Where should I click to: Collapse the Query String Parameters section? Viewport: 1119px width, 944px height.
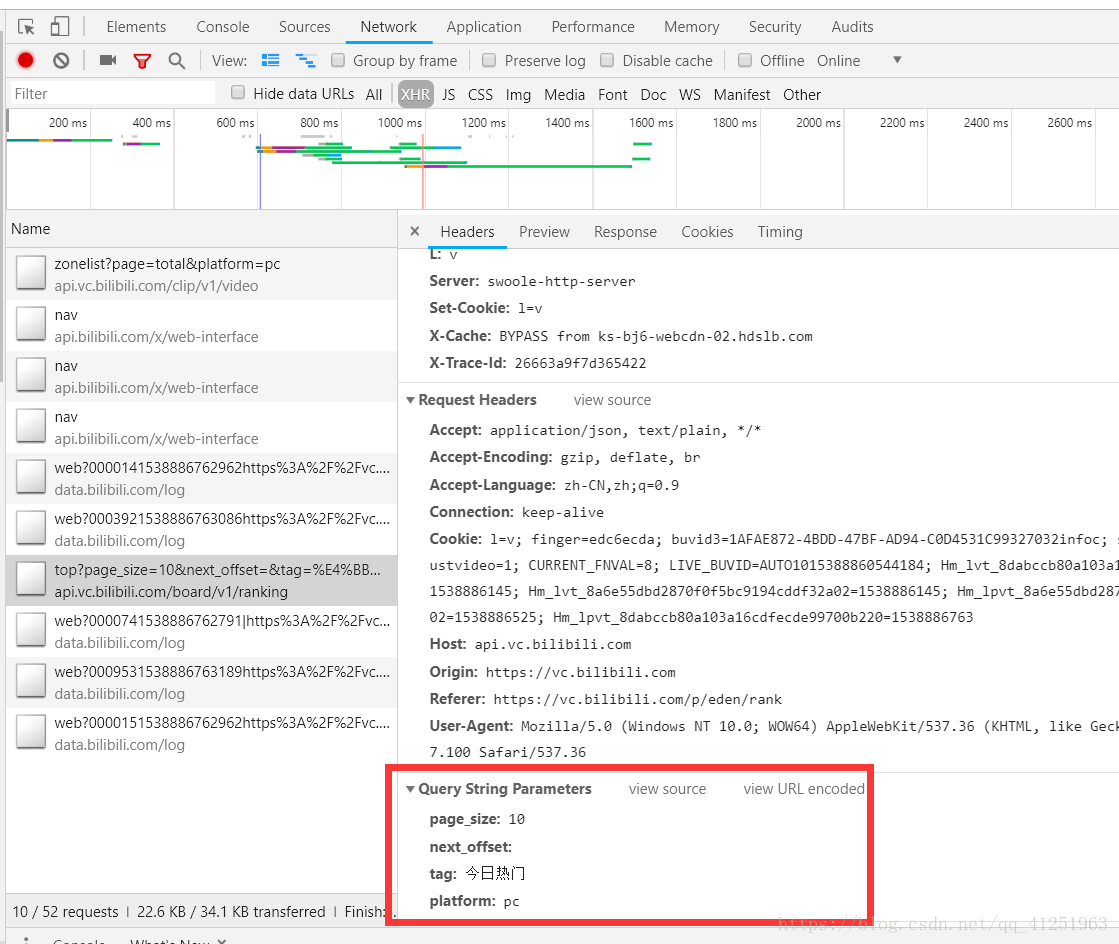click(410, 789)
